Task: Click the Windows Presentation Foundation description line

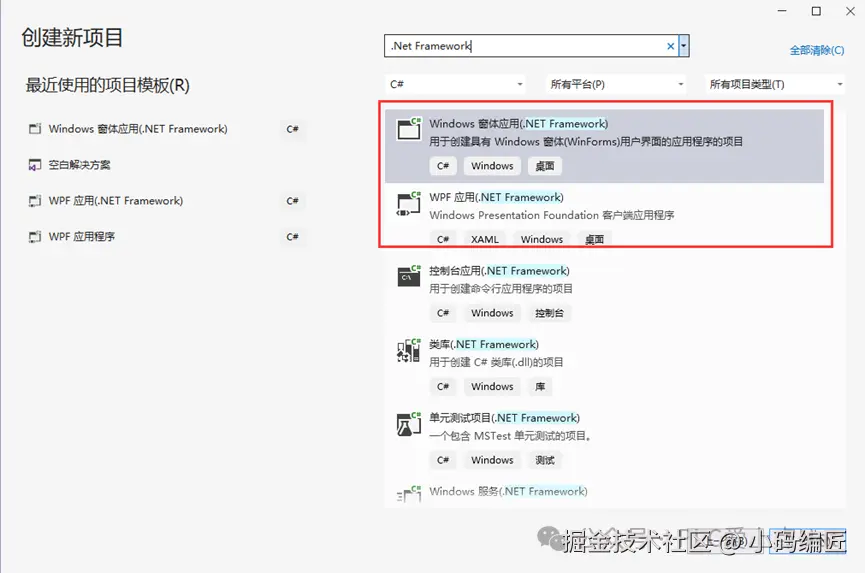Action: 552,215
